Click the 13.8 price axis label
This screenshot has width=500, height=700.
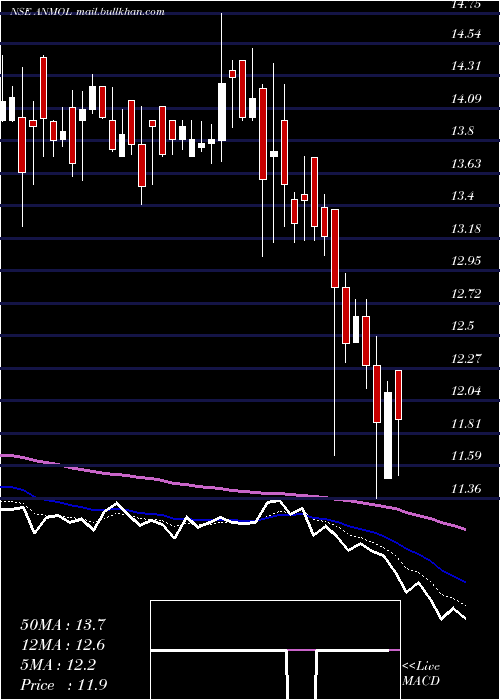click(x=463, y=131)
